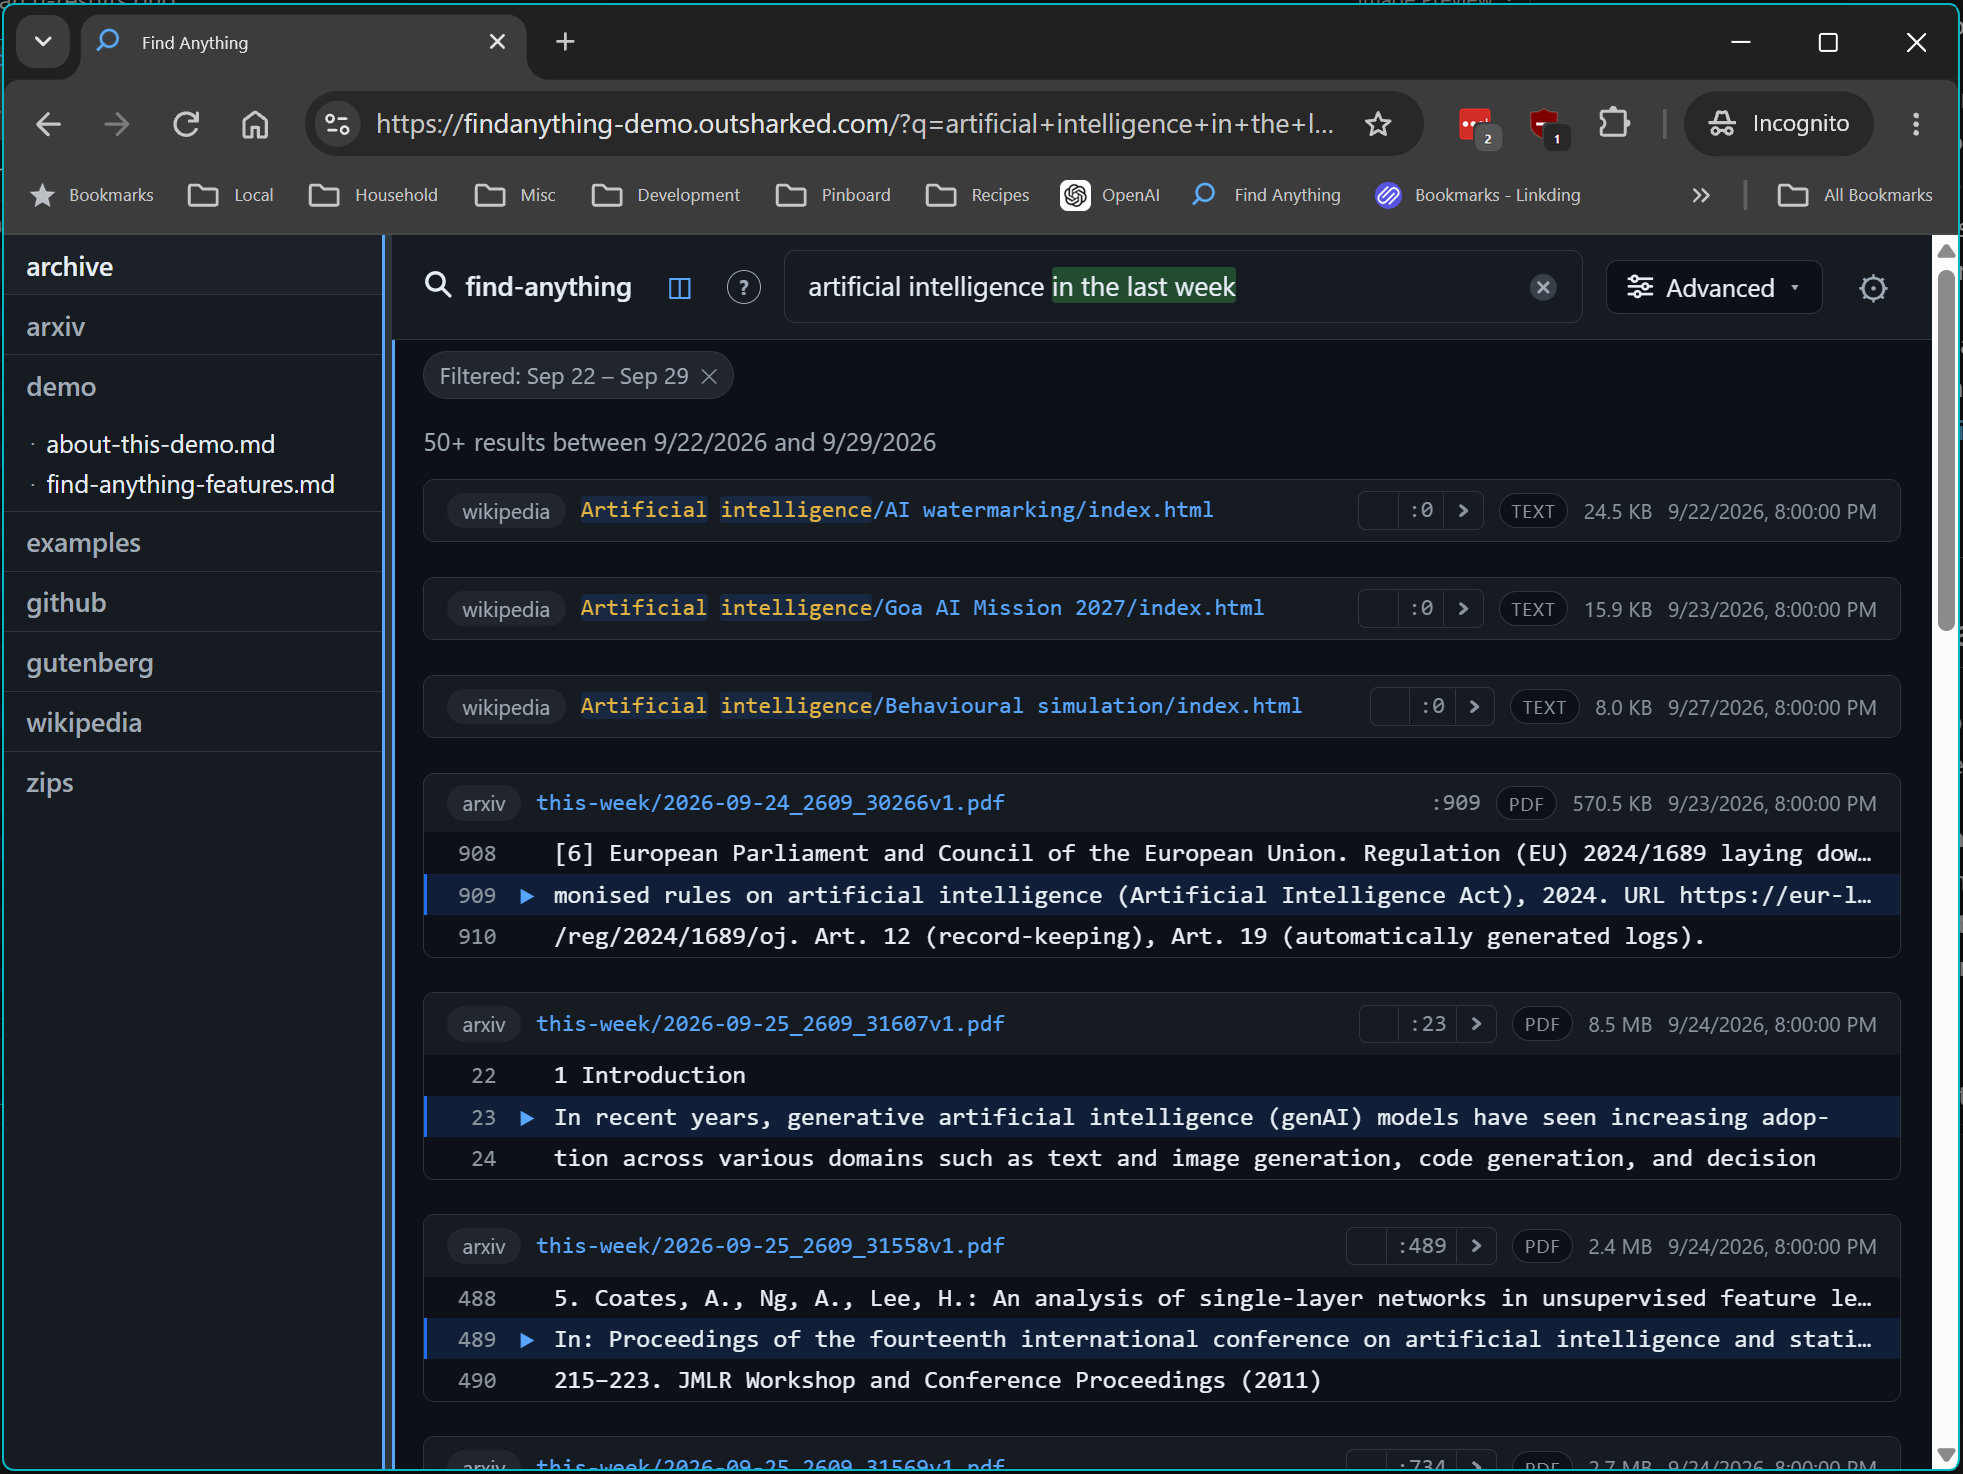This screenshot has height=1474, width=1963.
Task: Open the Development bookmarks folder
Action: point(666,195)
